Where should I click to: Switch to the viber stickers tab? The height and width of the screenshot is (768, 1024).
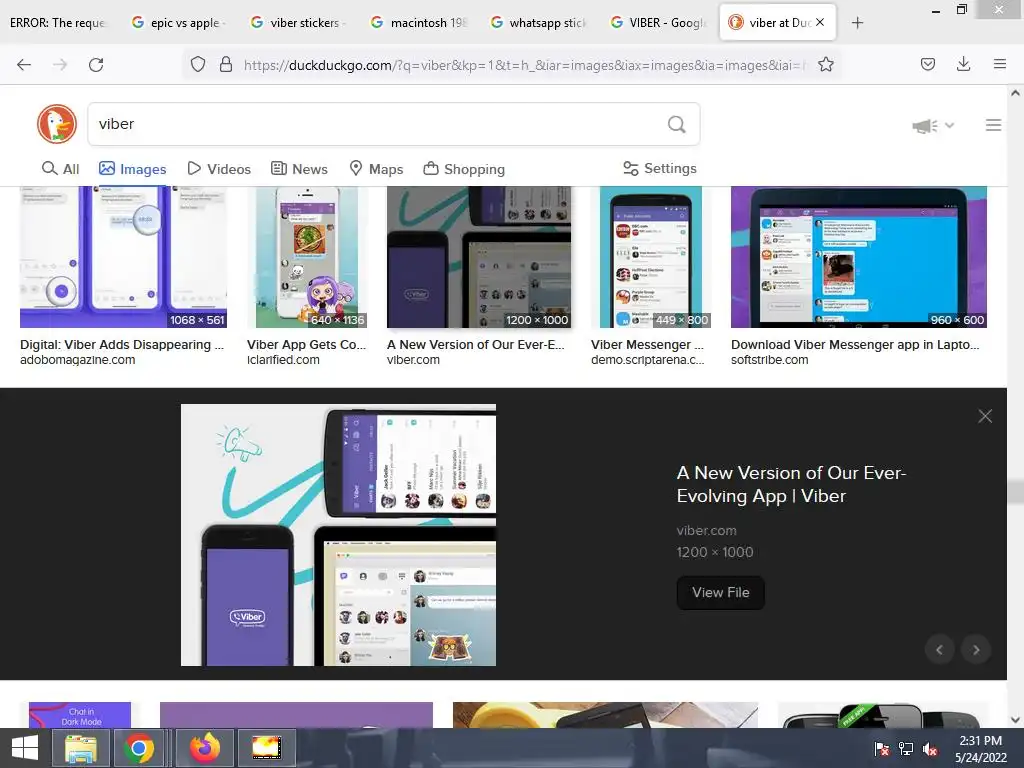[298, 23]
